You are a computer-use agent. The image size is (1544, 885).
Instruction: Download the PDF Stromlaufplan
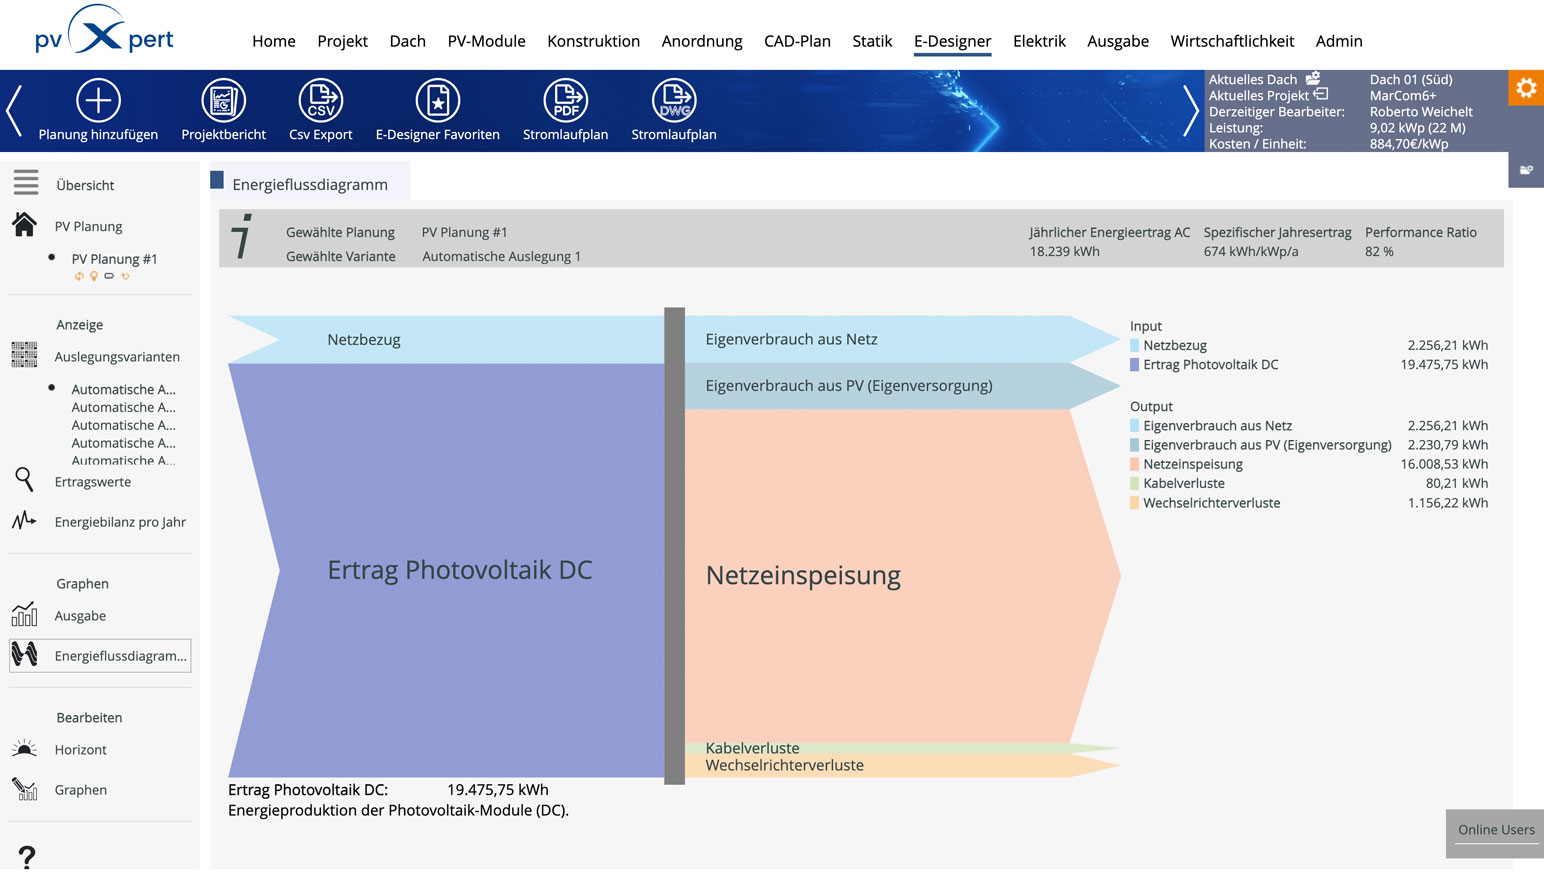565,101
